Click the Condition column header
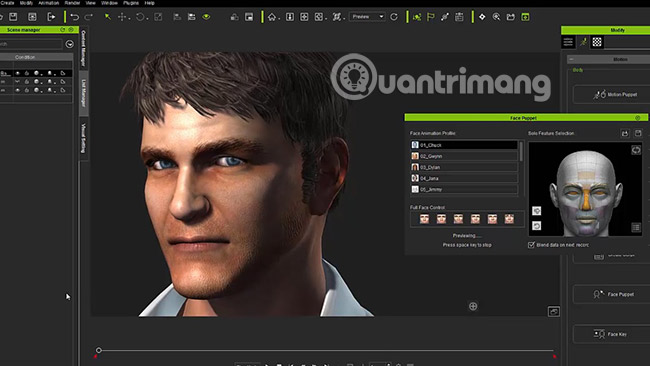The width and height of the screenshot is (650, 366). tap(25, 57)
